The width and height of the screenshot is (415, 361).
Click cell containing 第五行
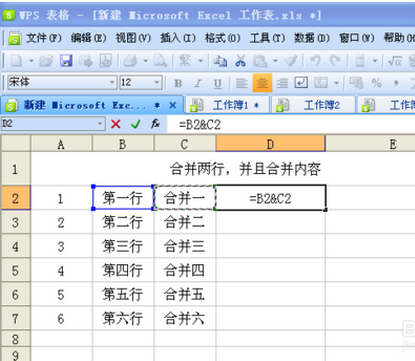coord(123,294)
